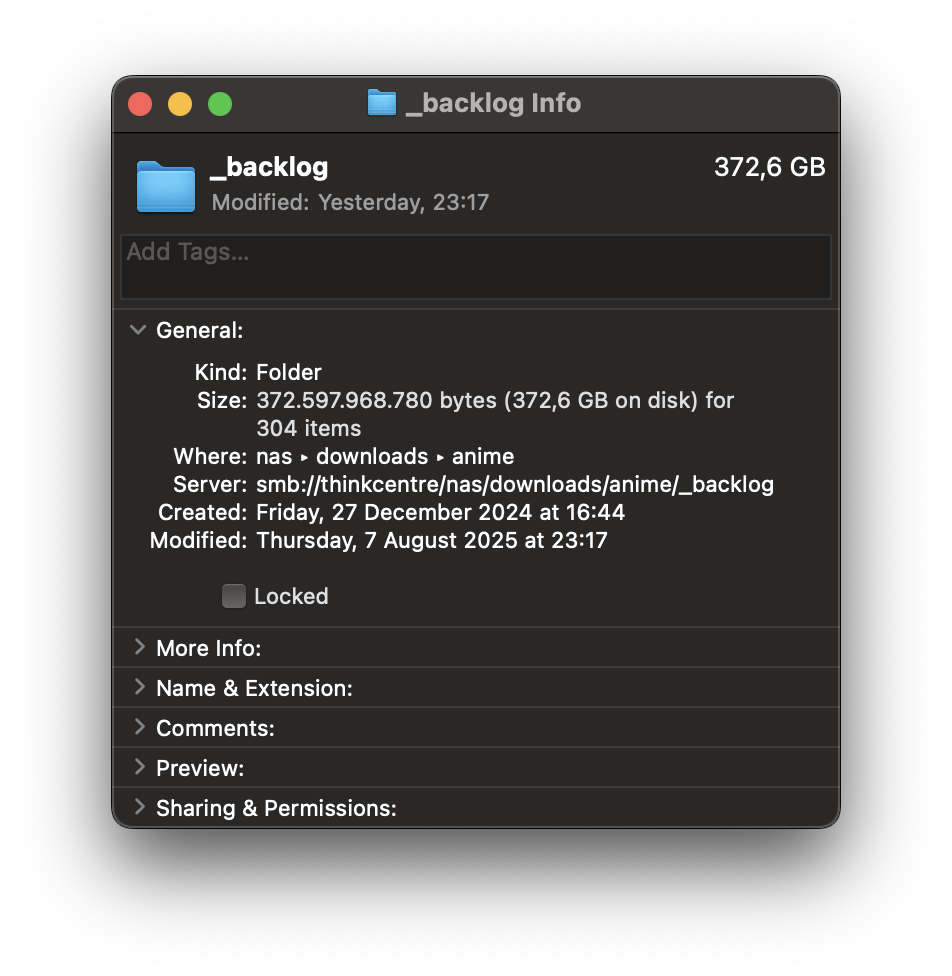952x976 pixels.
Task: Expand the Preview section
Action: point(139,767)
